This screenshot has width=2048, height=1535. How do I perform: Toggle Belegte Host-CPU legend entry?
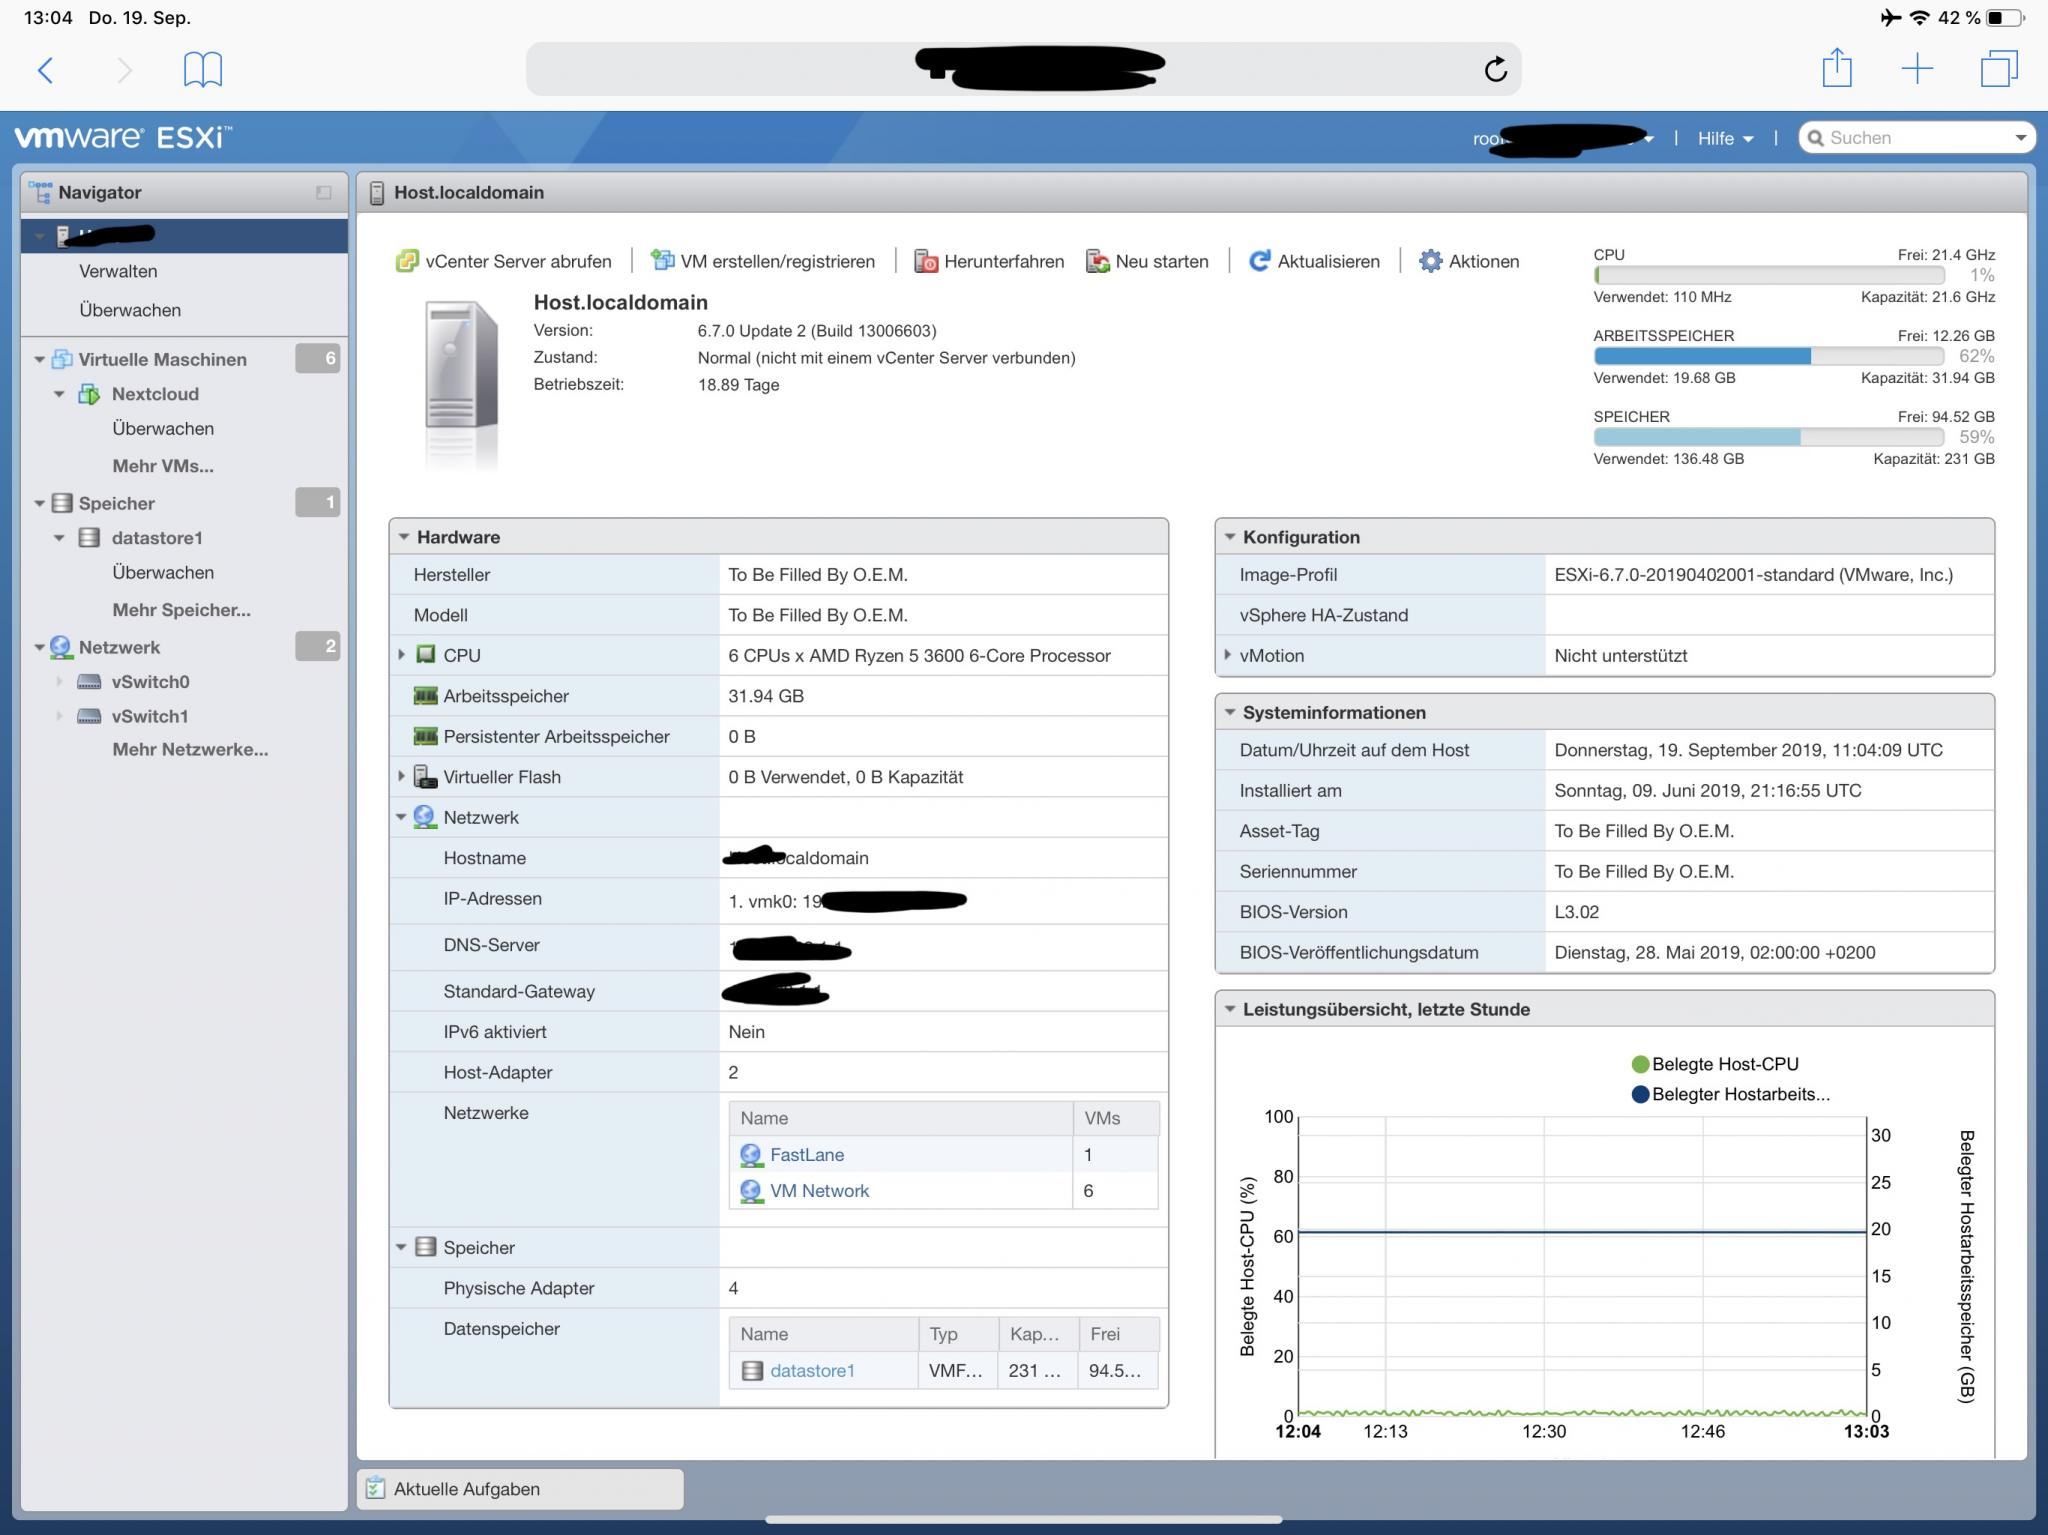(1715, 1064)
